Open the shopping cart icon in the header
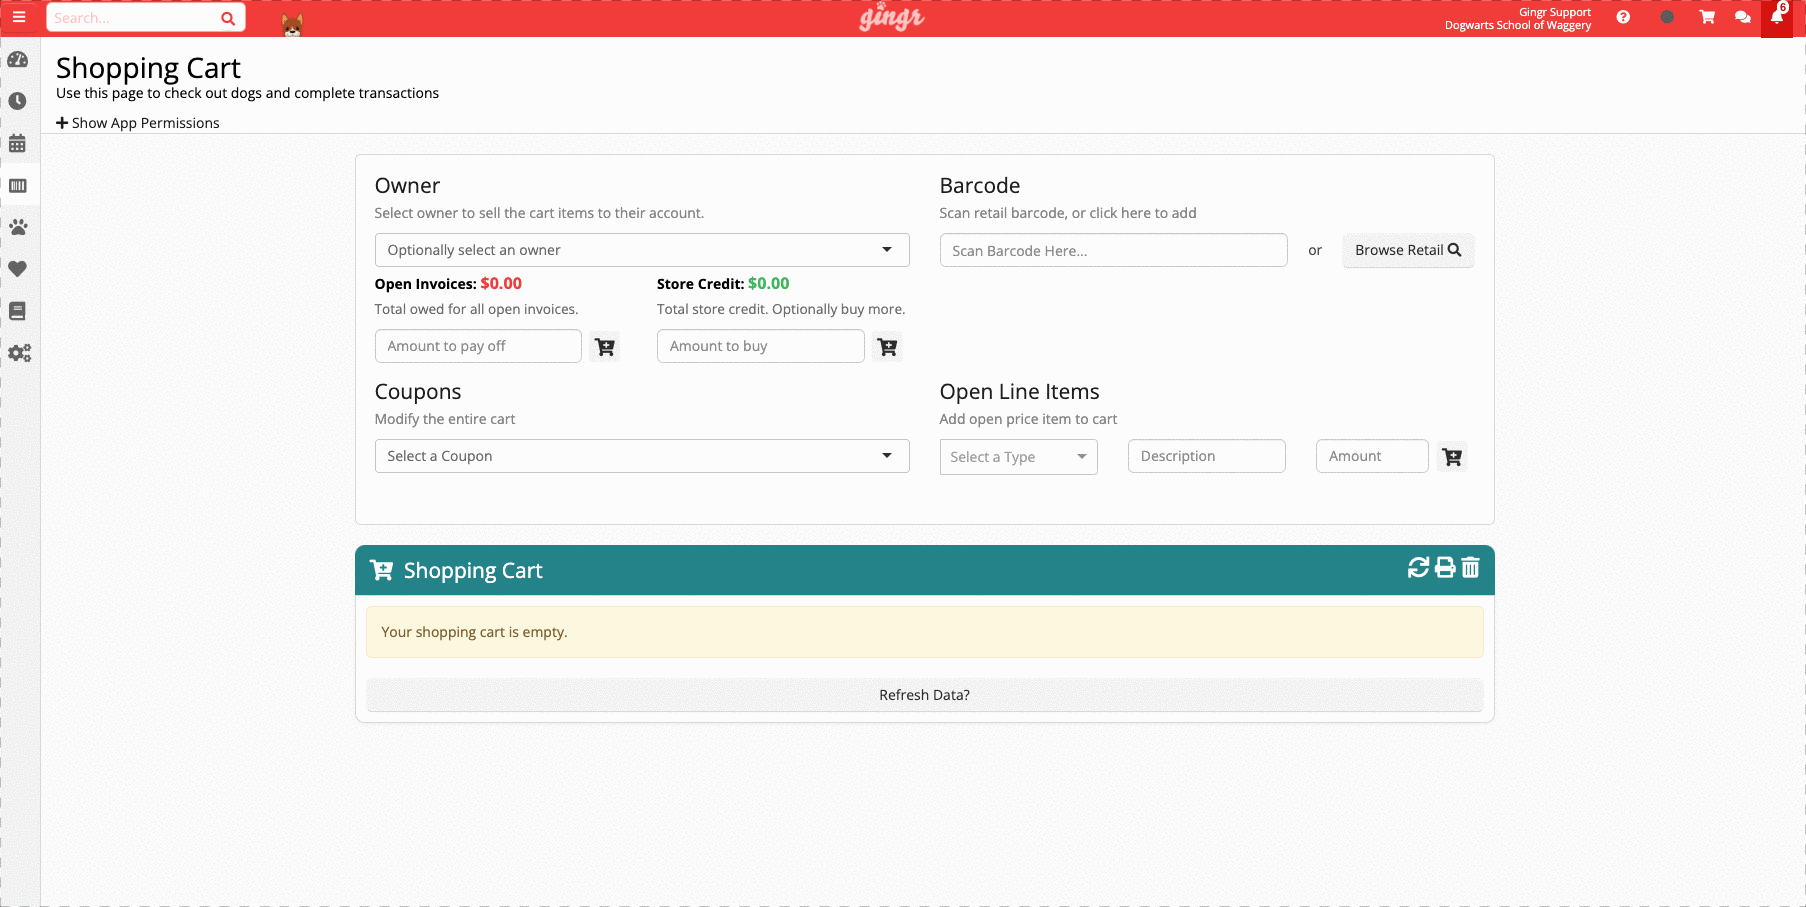This screenshot has height=907, width=1806. pyautogui.click(x=1707, y=17)
